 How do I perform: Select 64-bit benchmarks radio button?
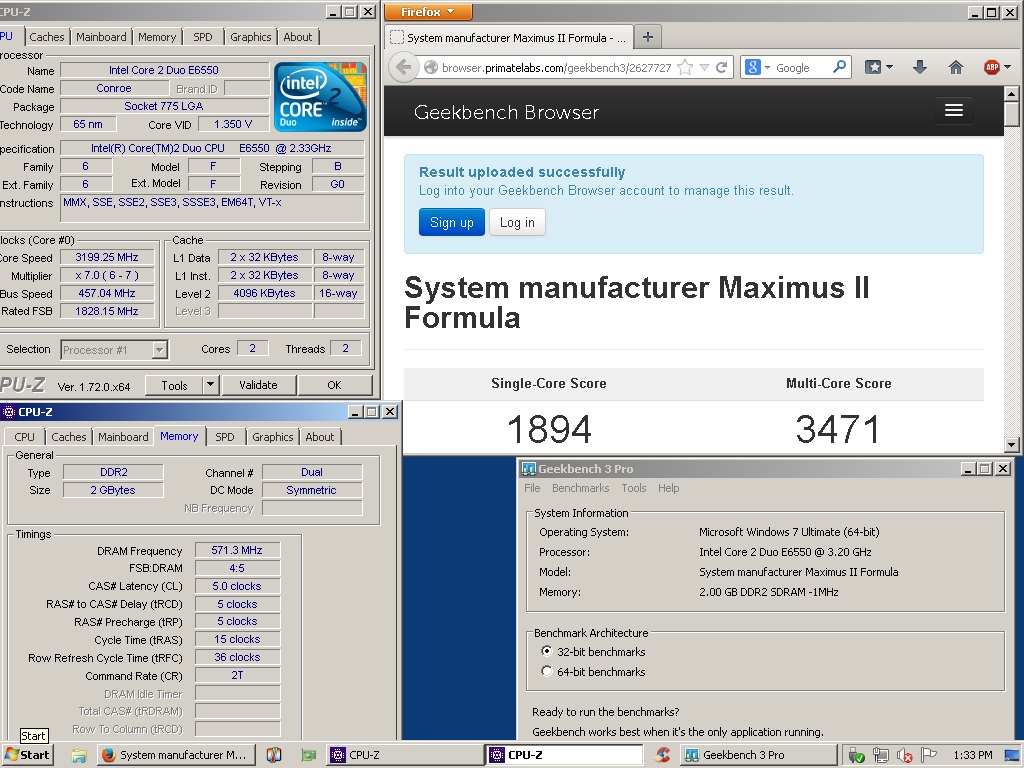point(547,671)
